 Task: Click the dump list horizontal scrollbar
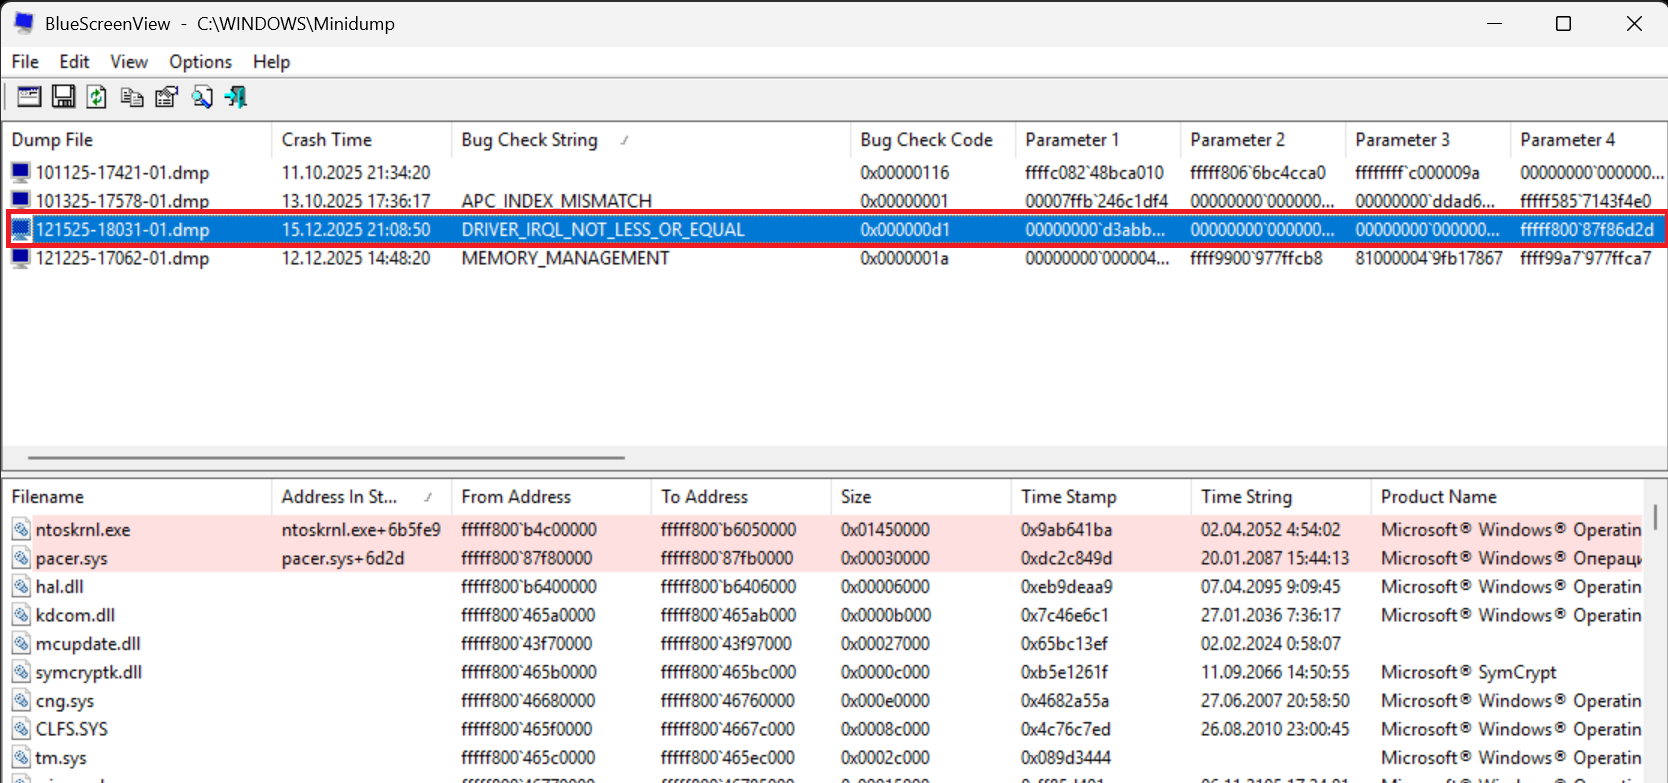click(x=326, y=458)
